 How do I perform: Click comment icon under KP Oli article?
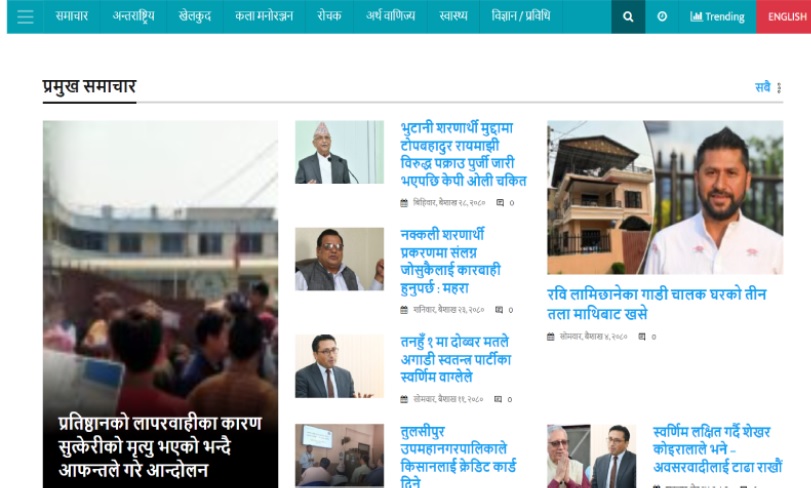[500, 203]
